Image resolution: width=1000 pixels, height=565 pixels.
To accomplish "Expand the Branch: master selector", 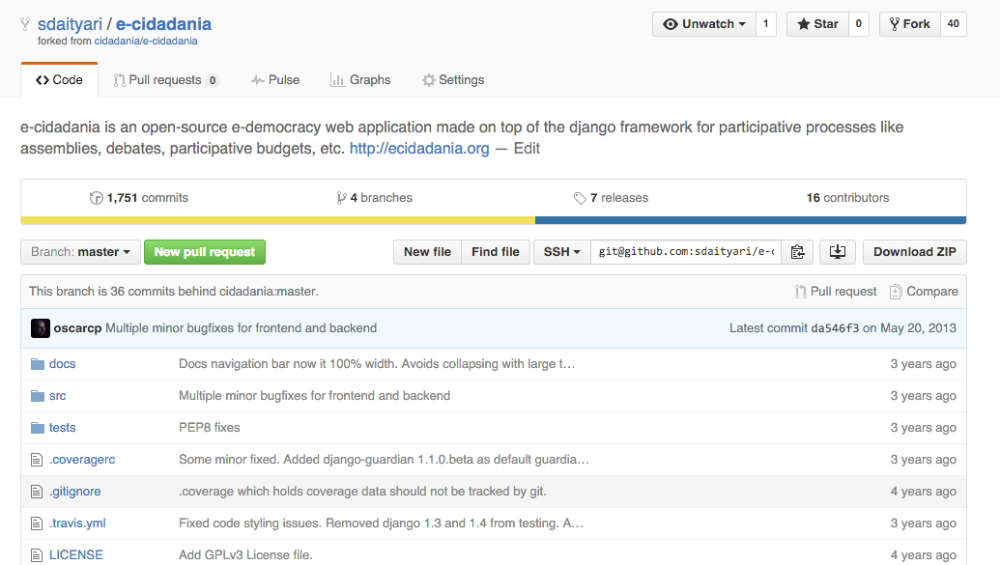I will (80, 252).
